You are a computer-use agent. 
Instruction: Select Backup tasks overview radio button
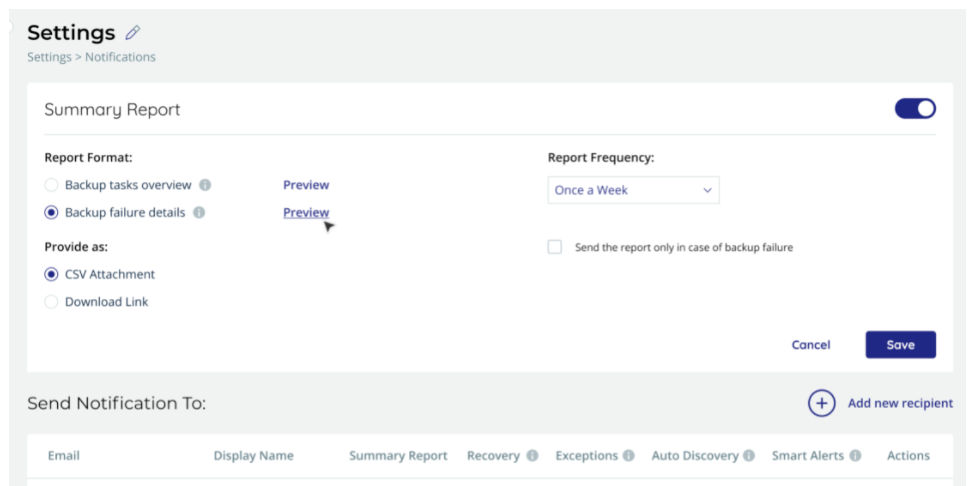(x=51, y=185)
